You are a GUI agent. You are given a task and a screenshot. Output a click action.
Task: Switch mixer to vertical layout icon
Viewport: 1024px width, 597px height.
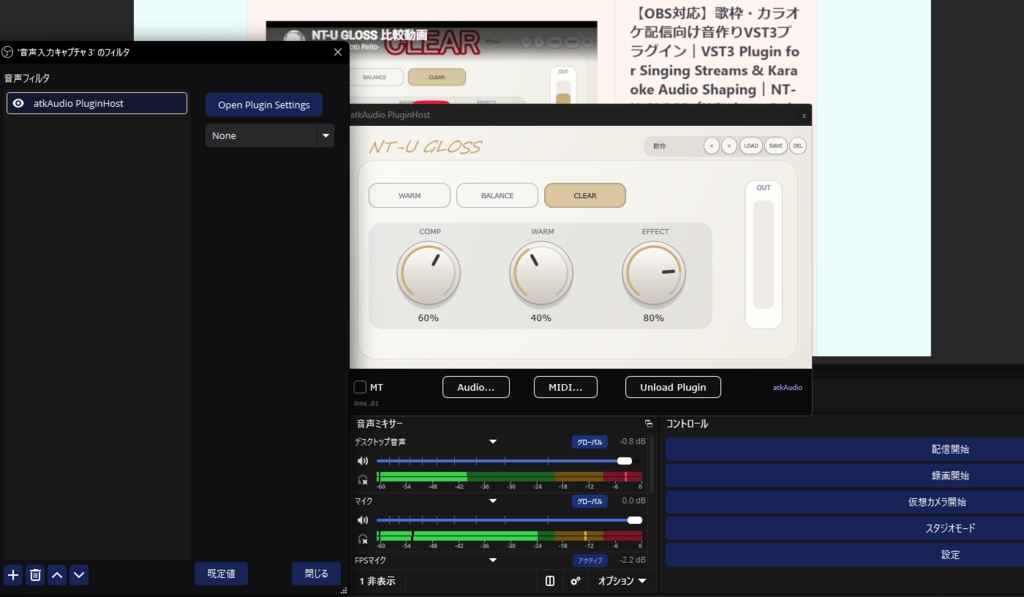[550, 581]
